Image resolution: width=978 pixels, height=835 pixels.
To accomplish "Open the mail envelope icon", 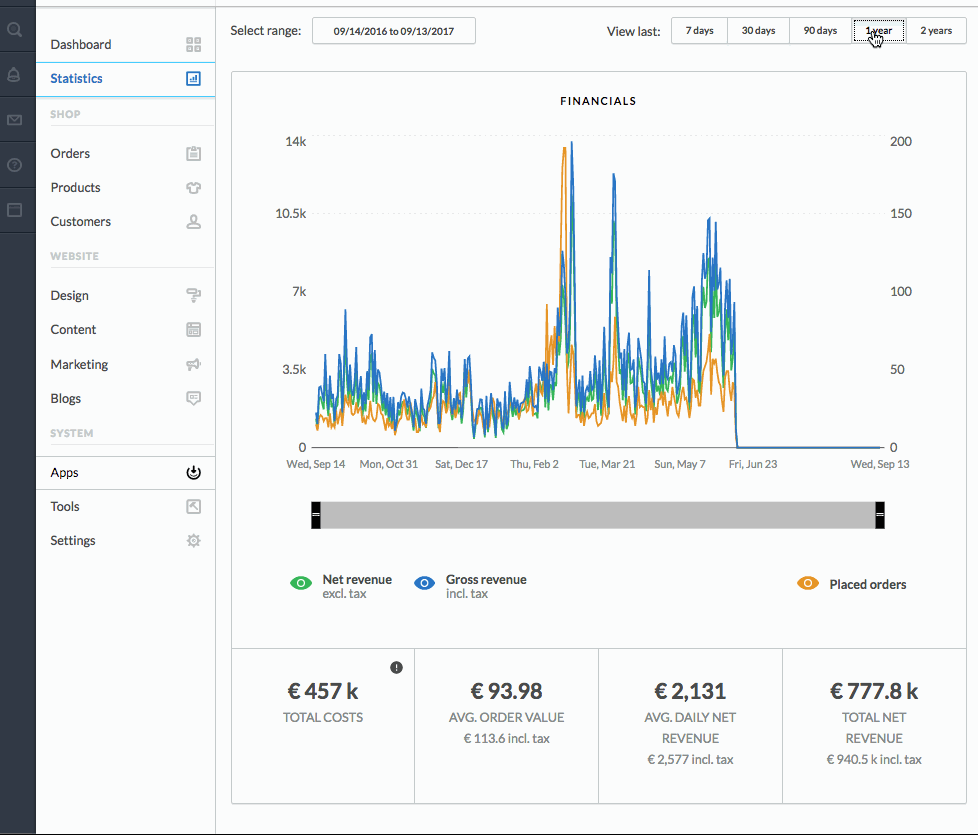I will click(14, 120).
